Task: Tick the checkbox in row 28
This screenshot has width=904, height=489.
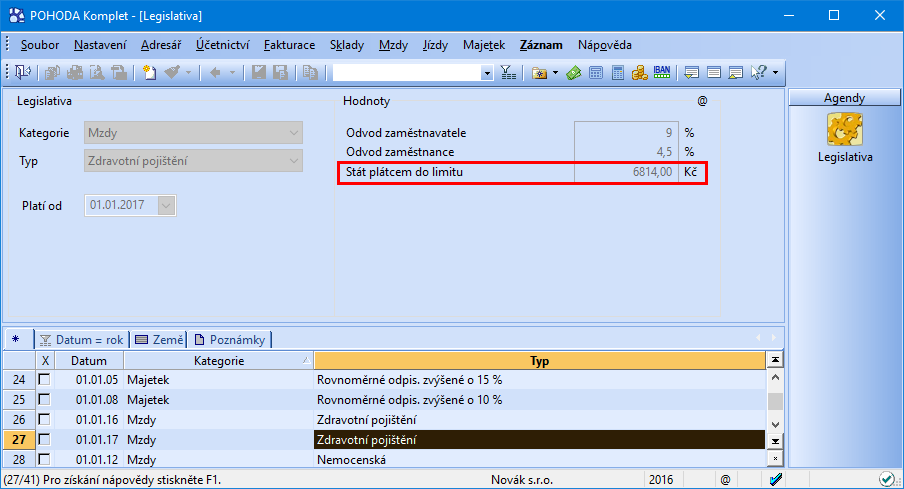Action: (x=44, y=459)
